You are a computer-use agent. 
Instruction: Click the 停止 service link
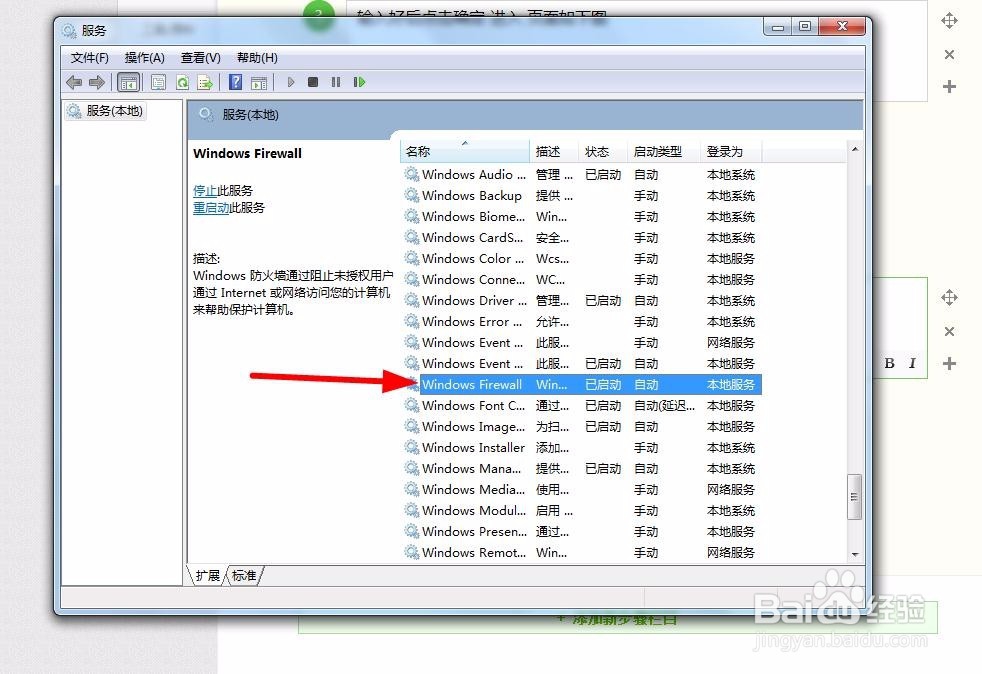[205, 190]
